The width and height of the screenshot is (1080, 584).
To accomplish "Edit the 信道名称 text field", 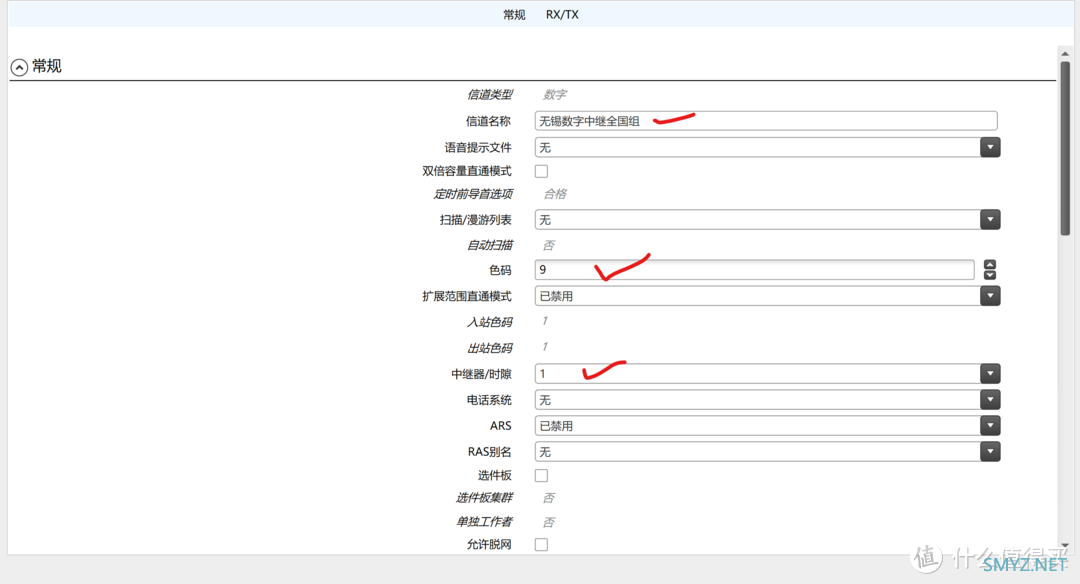I will (766, 121).
